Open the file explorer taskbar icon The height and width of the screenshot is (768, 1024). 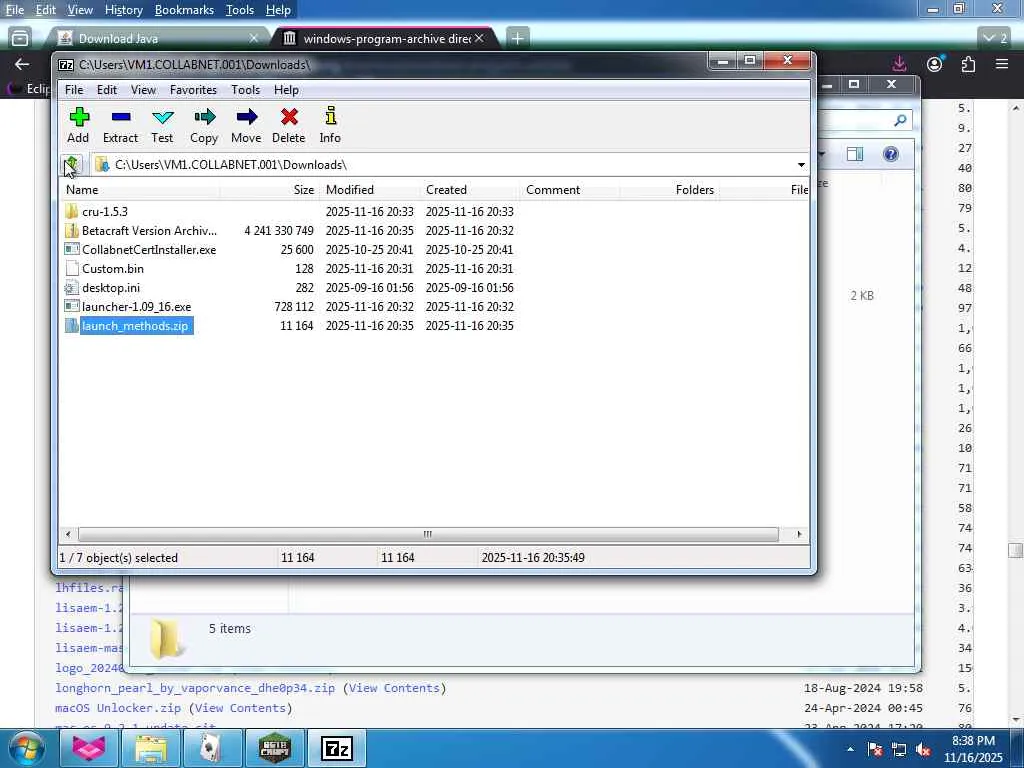[x=151, y=748]
